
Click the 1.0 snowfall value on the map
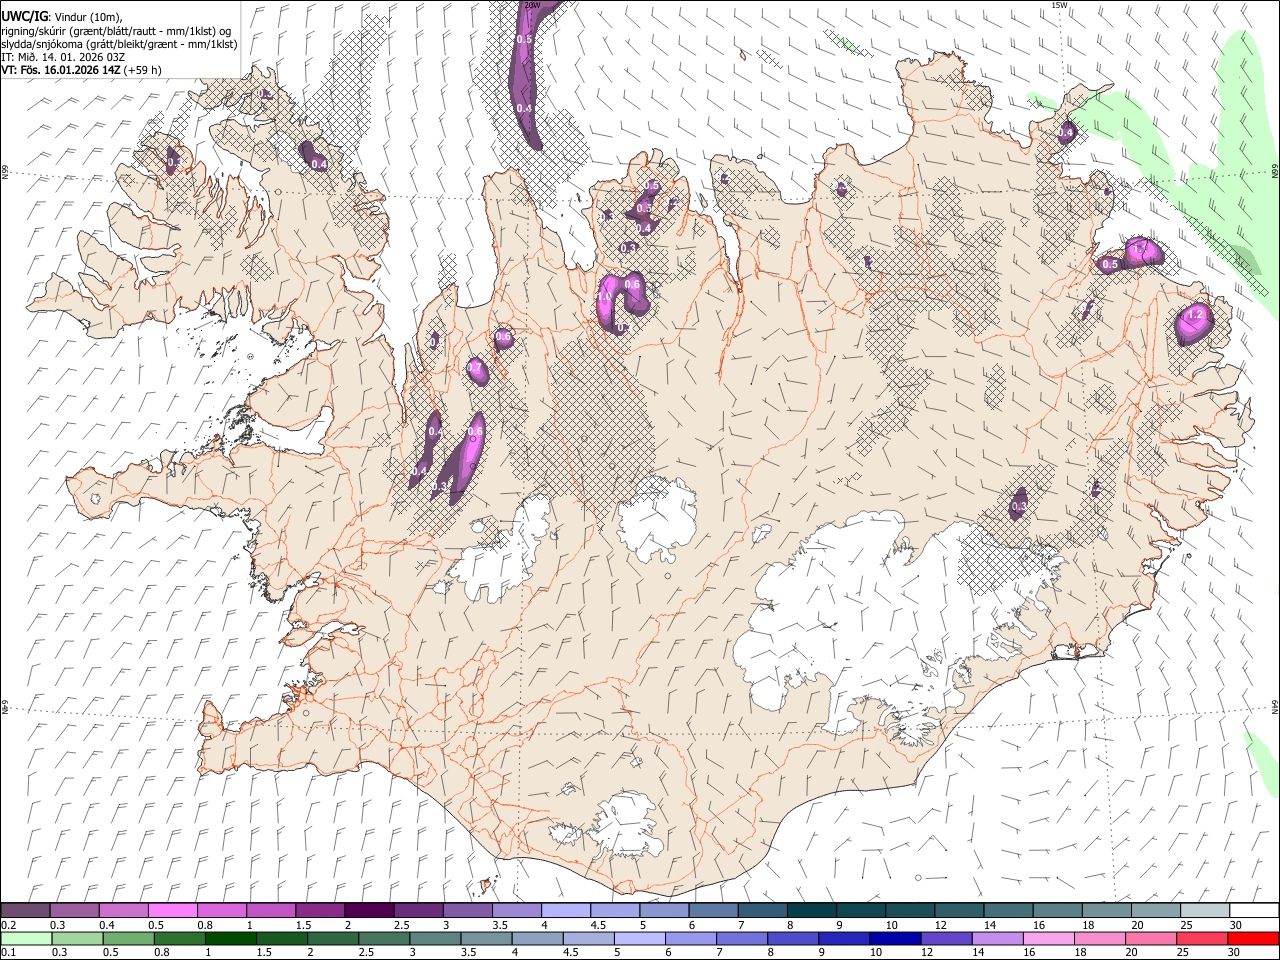[604, 297]
